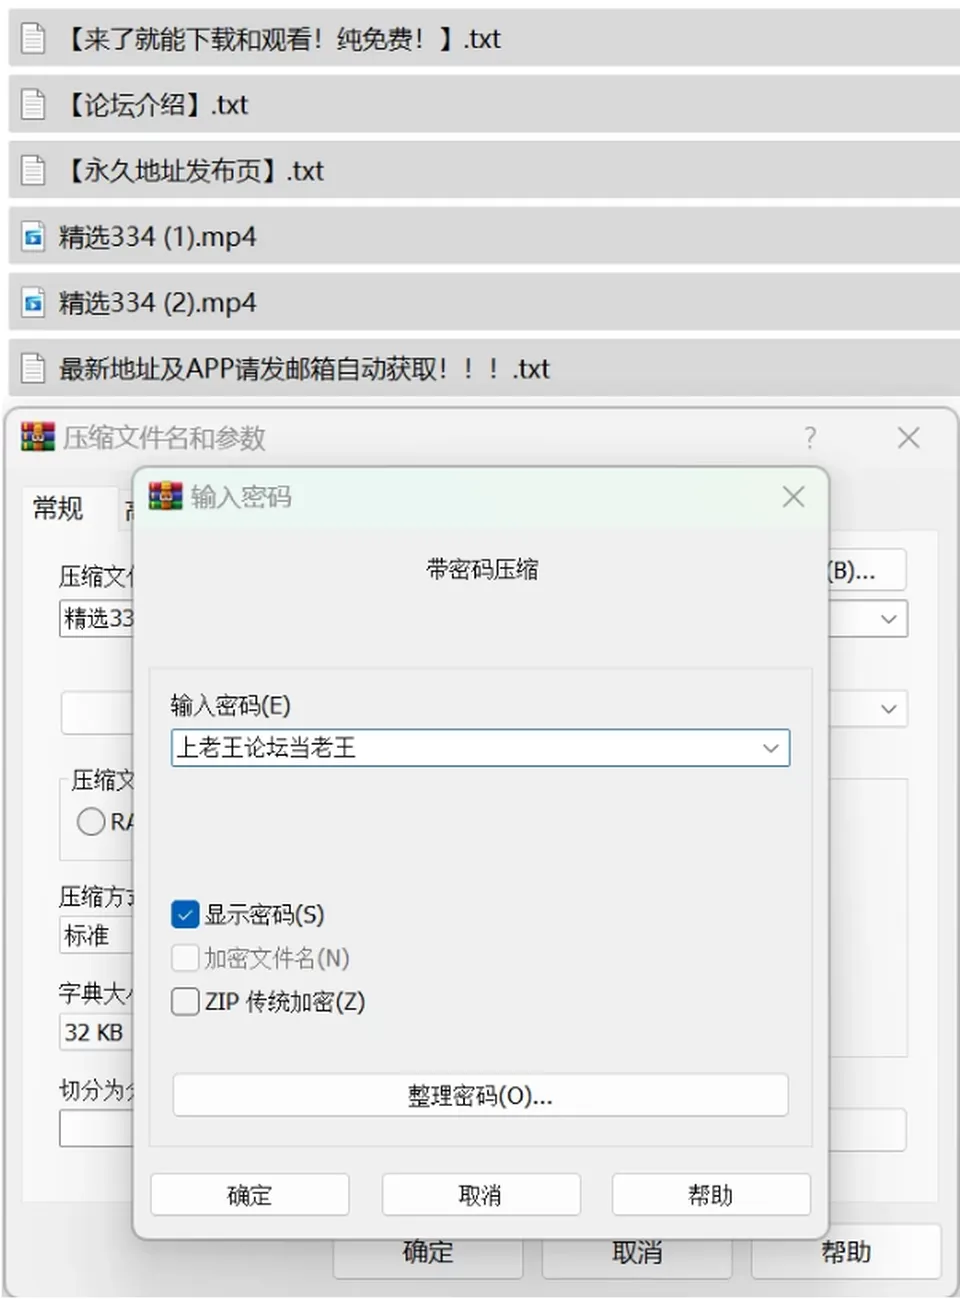The width and height of the screenshot is (960, 1299).
Task: Expand the second dropdown behind the password dialog
Action: click(x=888, y=709)
